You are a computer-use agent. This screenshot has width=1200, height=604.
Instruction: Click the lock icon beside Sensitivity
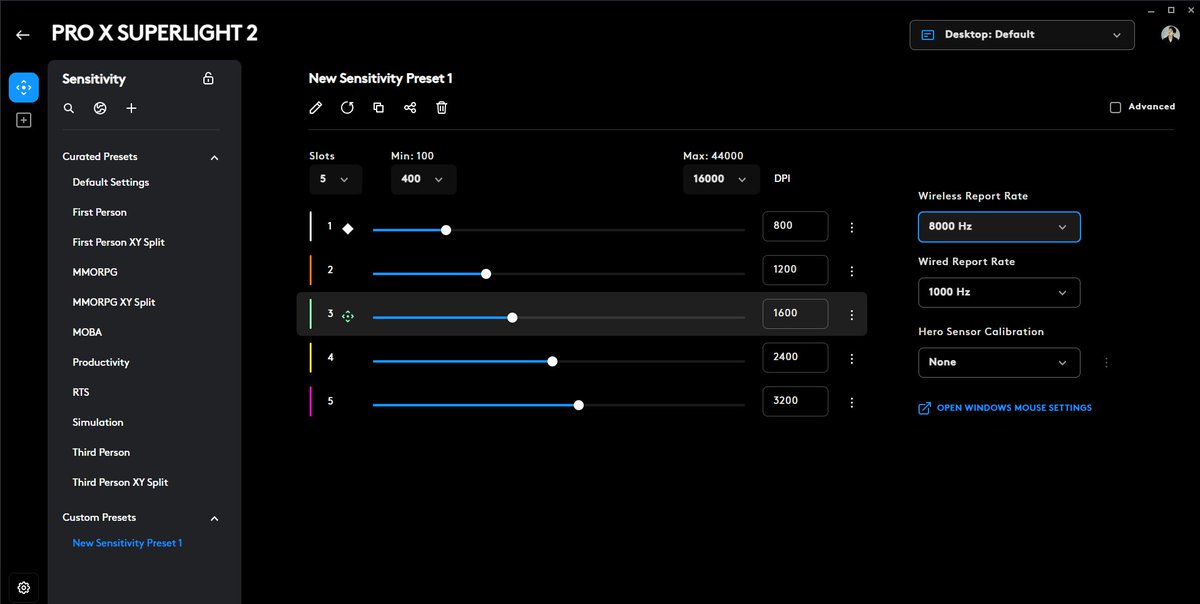(x=208, y=78)
